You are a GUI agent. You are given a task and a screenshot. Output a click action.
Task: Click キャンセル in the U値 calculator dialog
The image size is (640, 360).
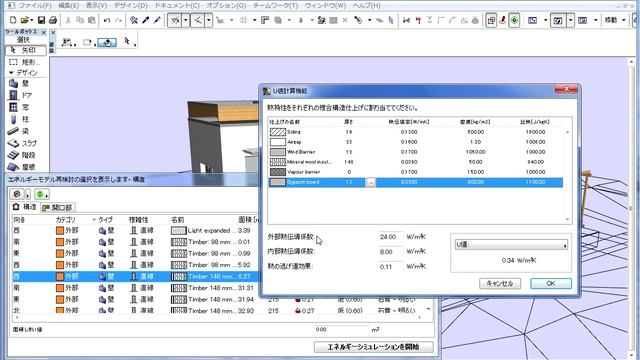pos(500,283)
